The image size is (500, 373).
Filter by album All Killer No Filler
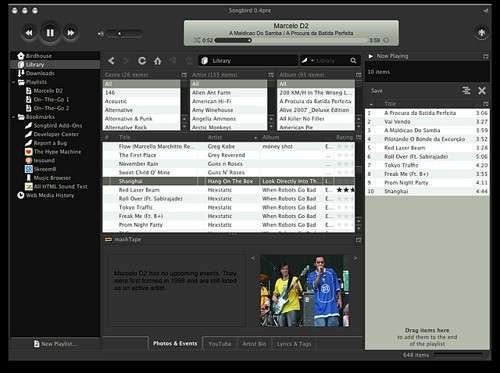coord(316,119)
